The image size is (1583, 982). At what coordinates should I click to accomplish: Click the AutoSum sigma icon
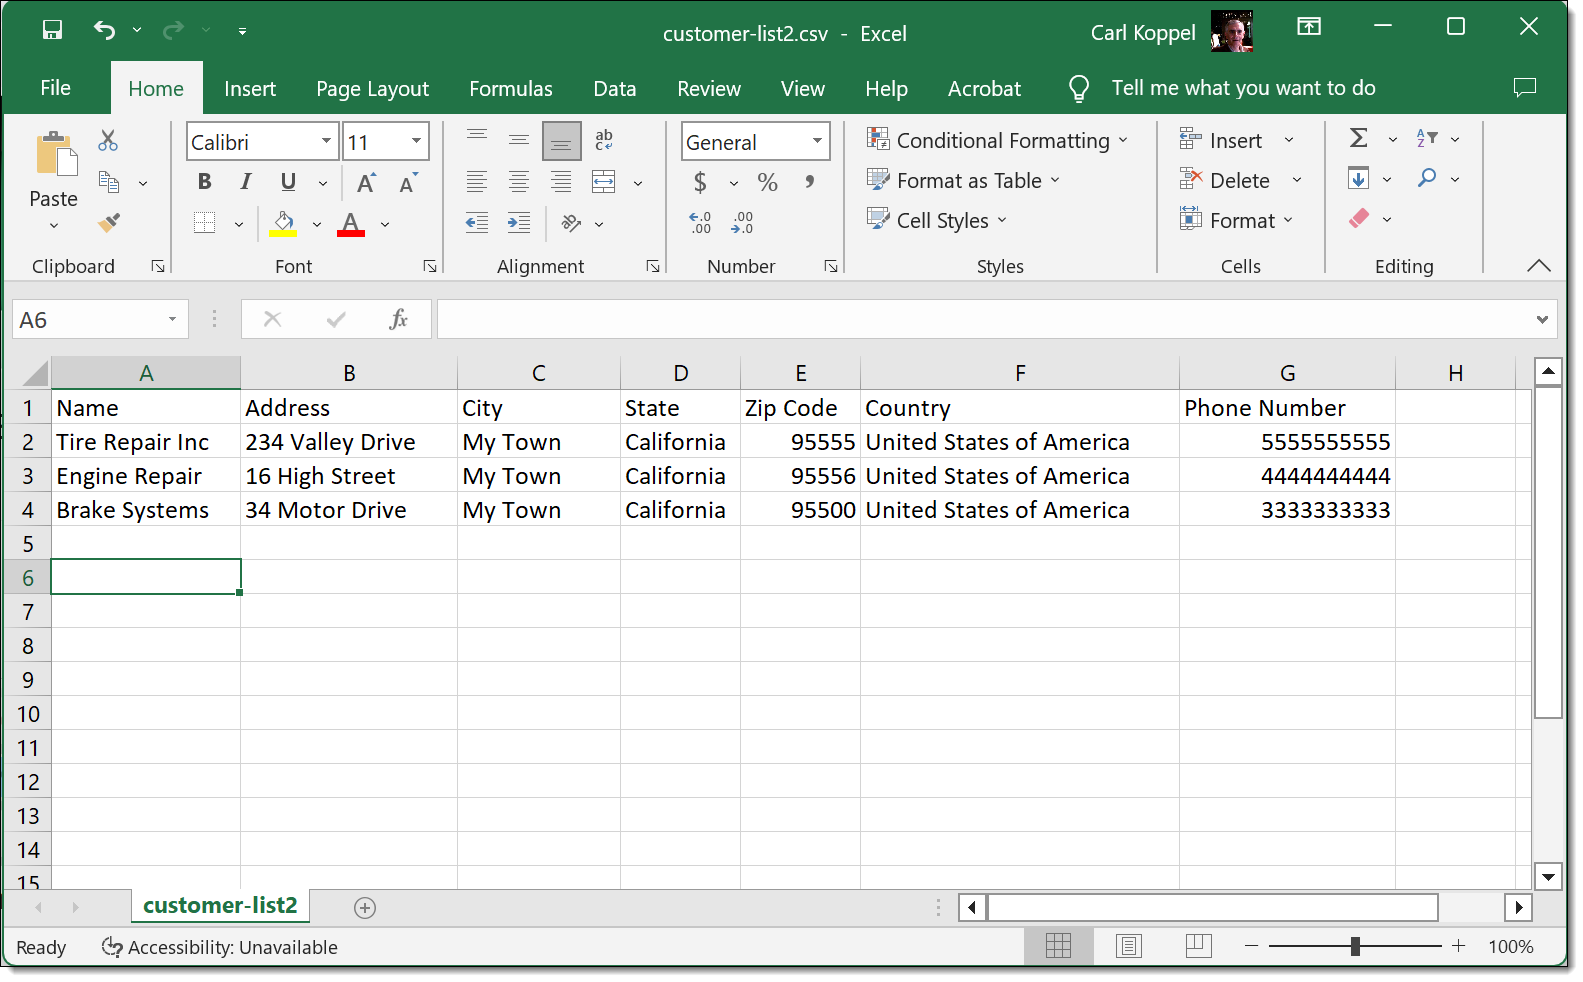coord(1358,138)
